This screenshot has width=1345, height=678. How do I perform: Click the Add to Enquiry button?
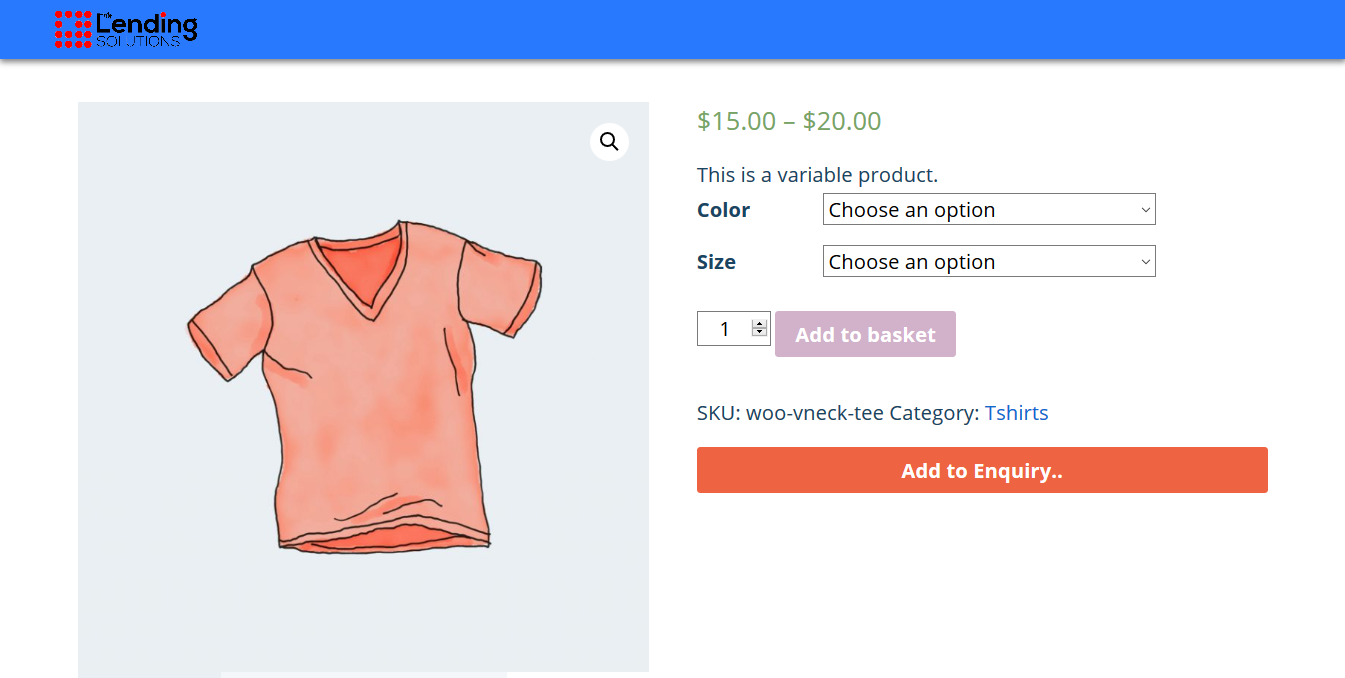981,470
